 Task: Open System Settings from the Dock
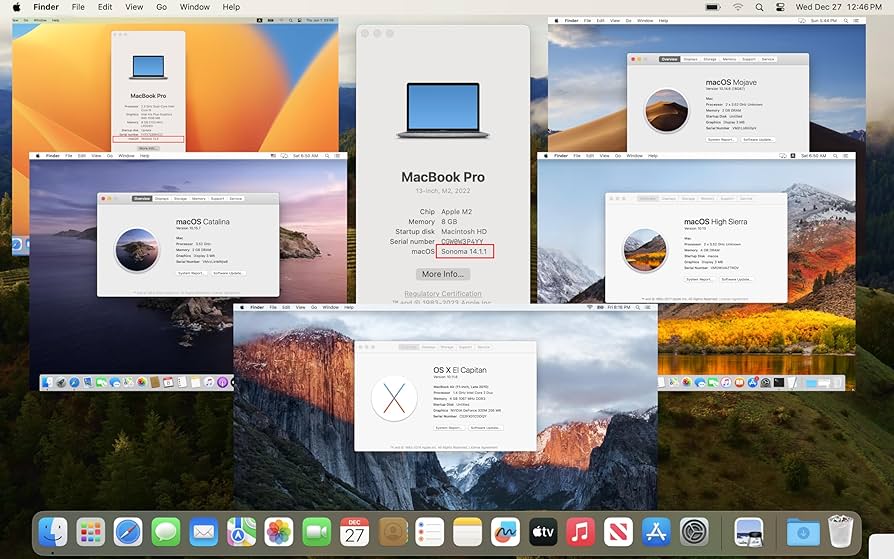[x=694, y=532]
